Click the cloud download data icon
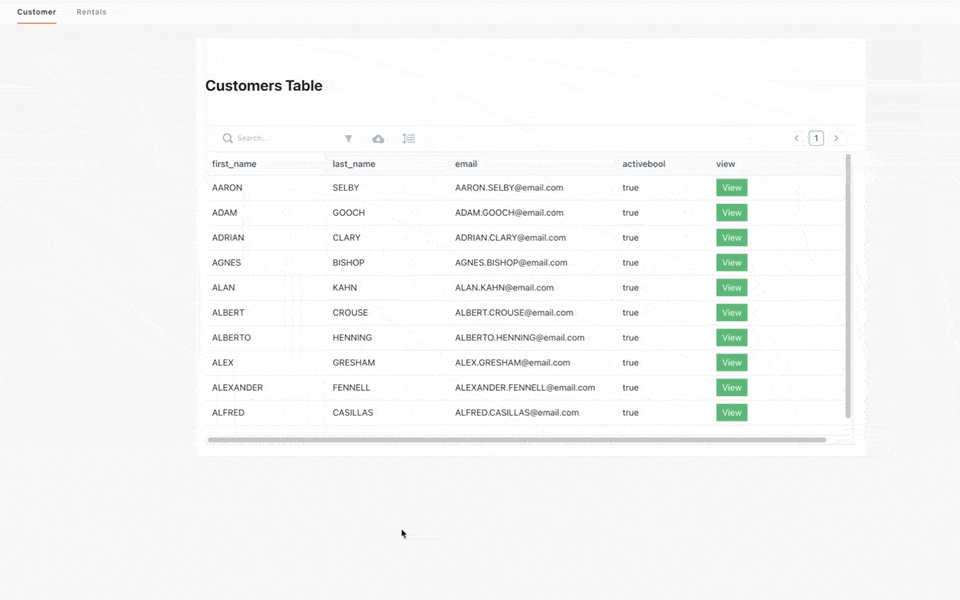The width and height of the screenshot is (960, 600). click(x=378, y=139)
